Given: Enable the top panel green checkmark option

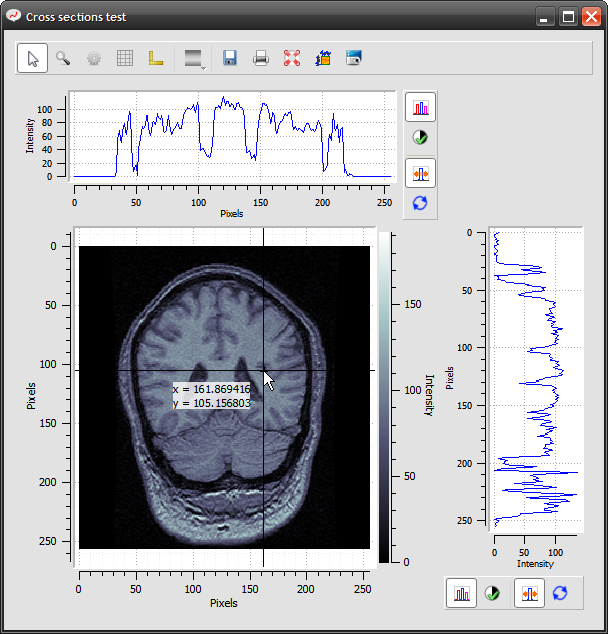Looking at the screenshot, I should coord(420,137).
